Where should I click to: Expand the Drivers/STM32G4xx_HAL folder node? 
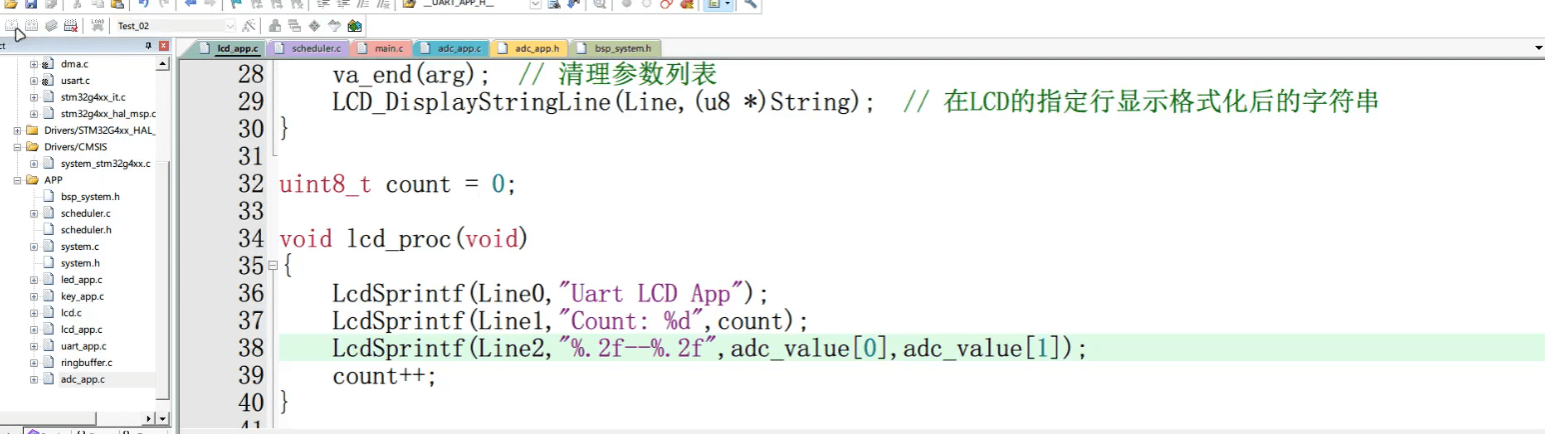(18, 130)
